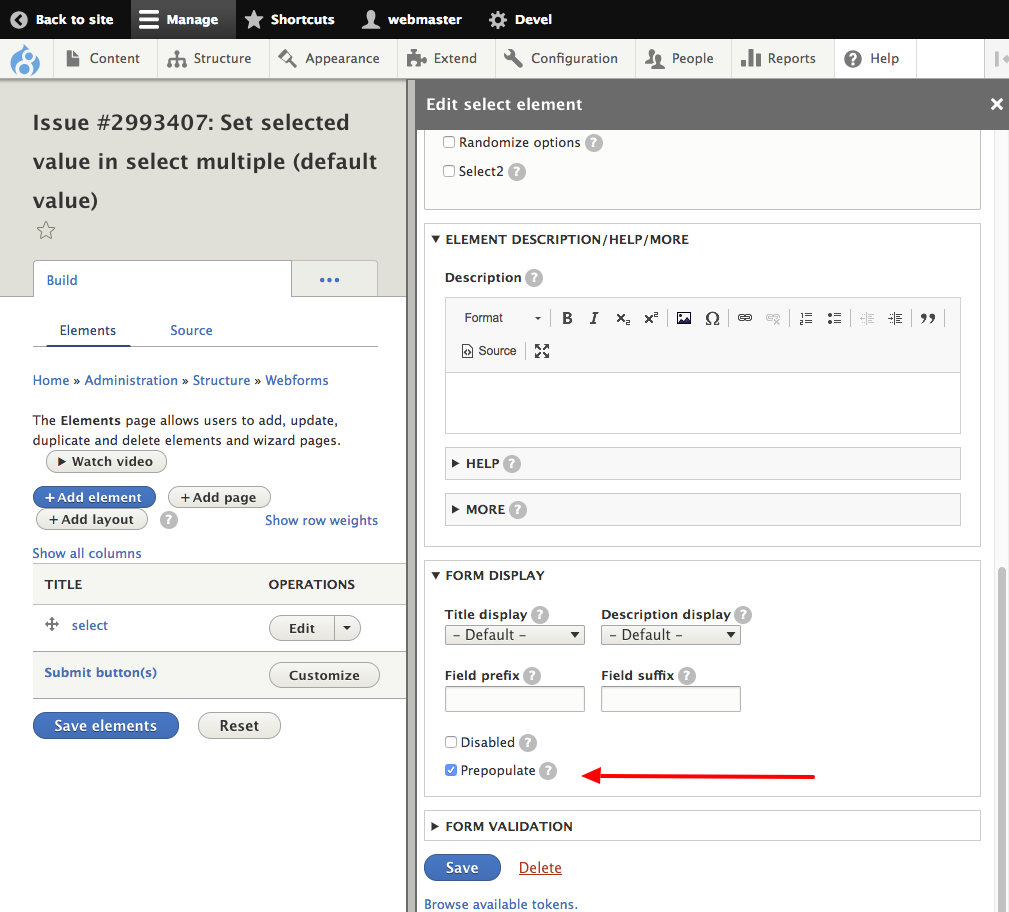Check the Randomize options checkbox
This screenshot has width=1009, height=912.
tap(449, 143)
